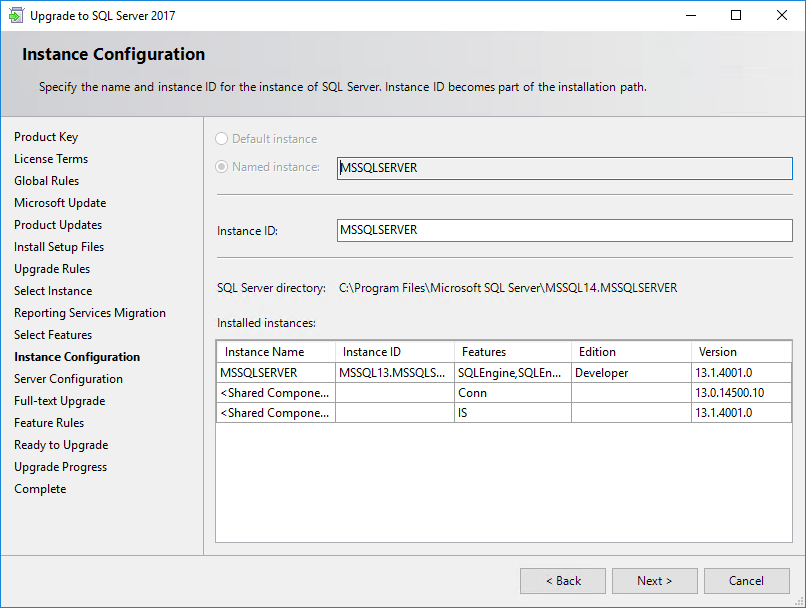The height and width of the screenshot is (608, 806).
Task: Click the SQL Server directory path text
Action: point(508,288)
